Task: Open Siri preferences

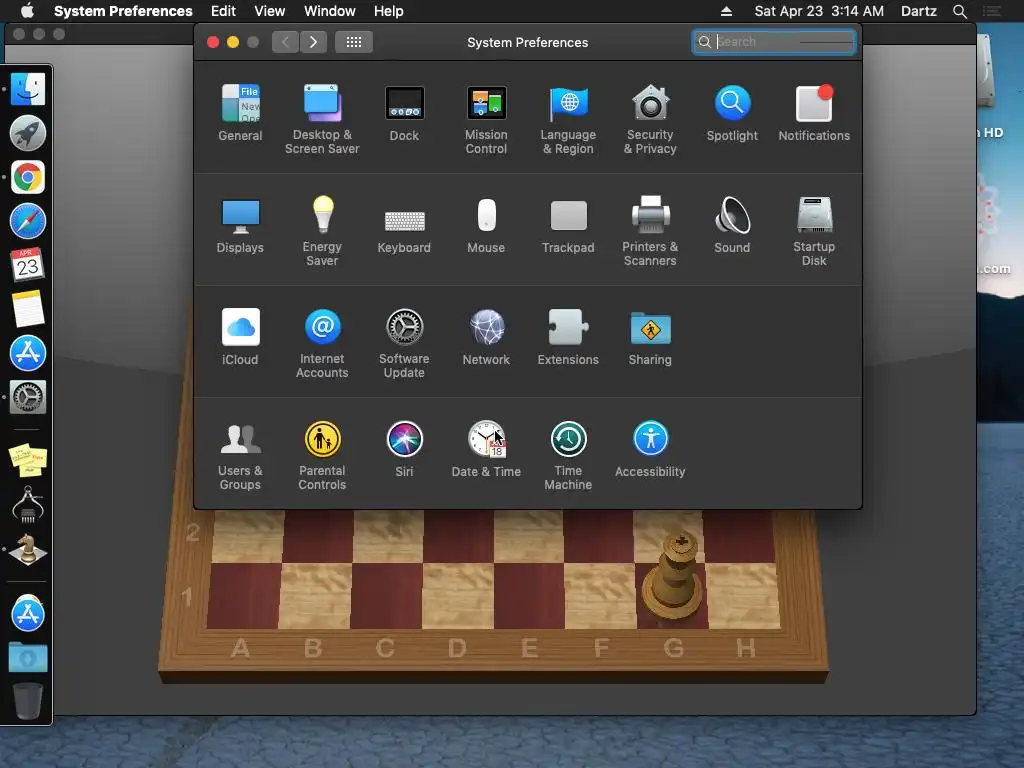Action: tap(404, 449)
